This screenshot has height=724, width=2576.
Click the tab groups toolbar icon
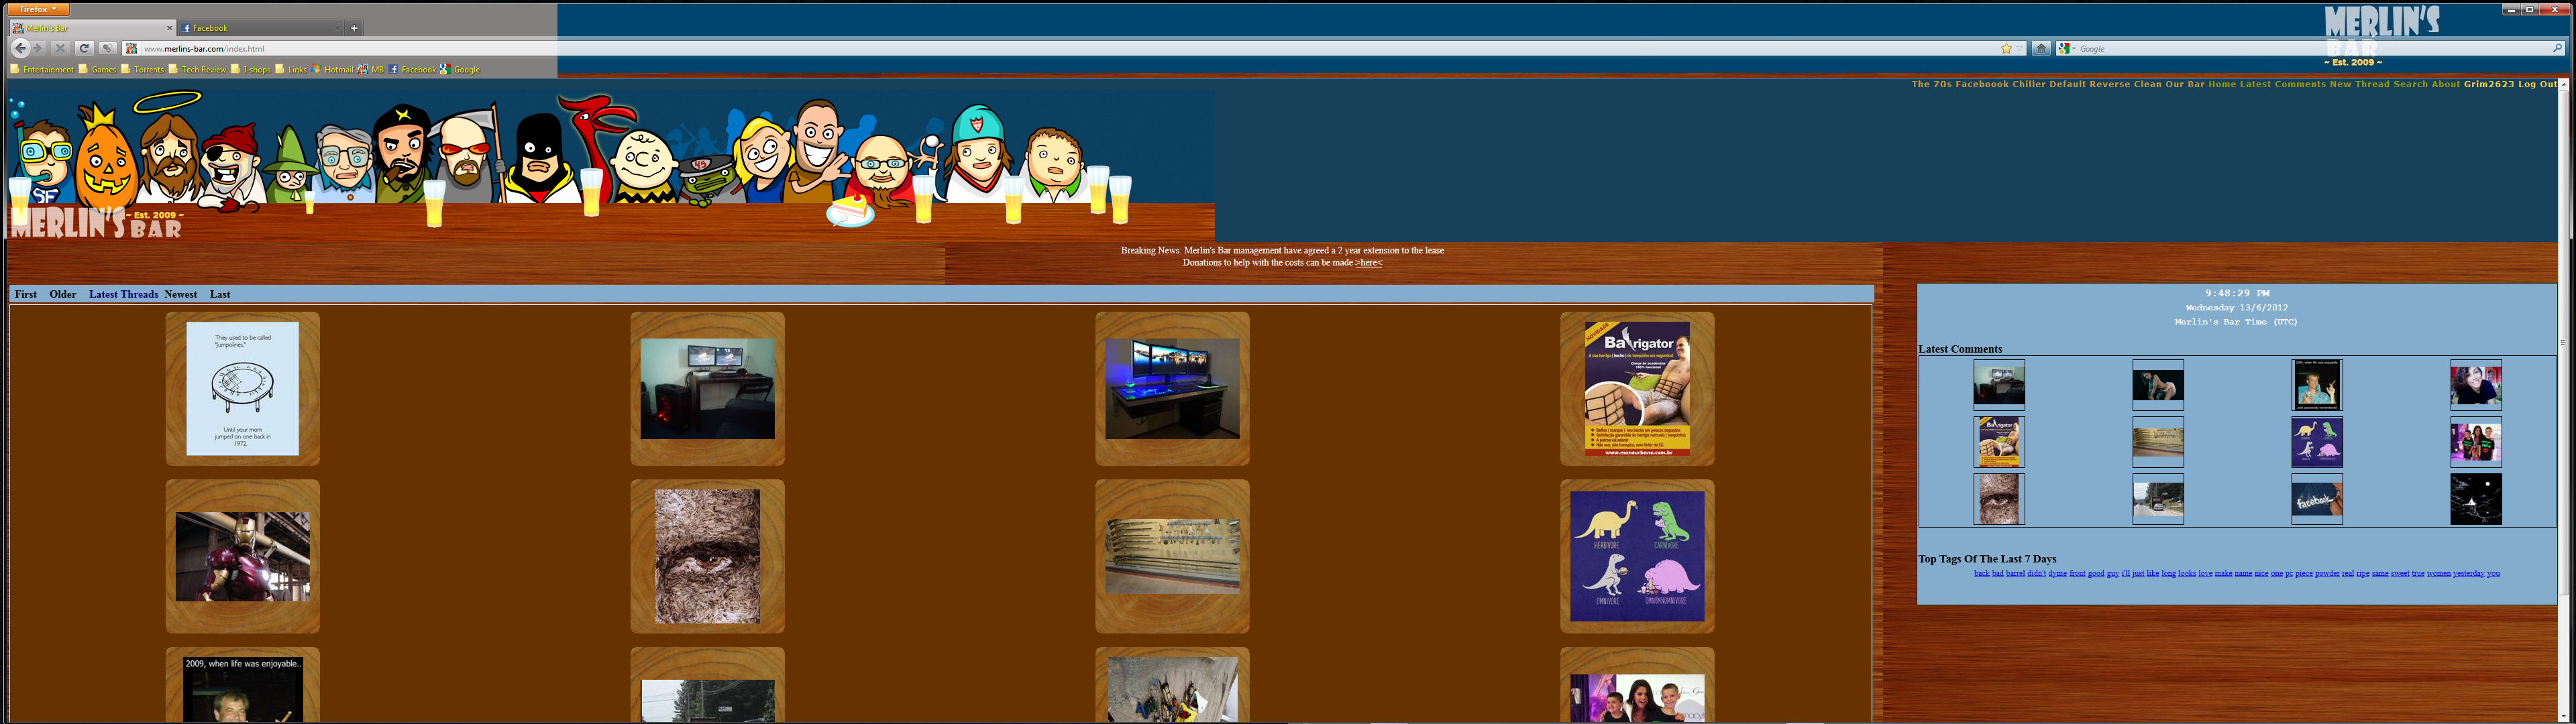(x=107, y=48)
